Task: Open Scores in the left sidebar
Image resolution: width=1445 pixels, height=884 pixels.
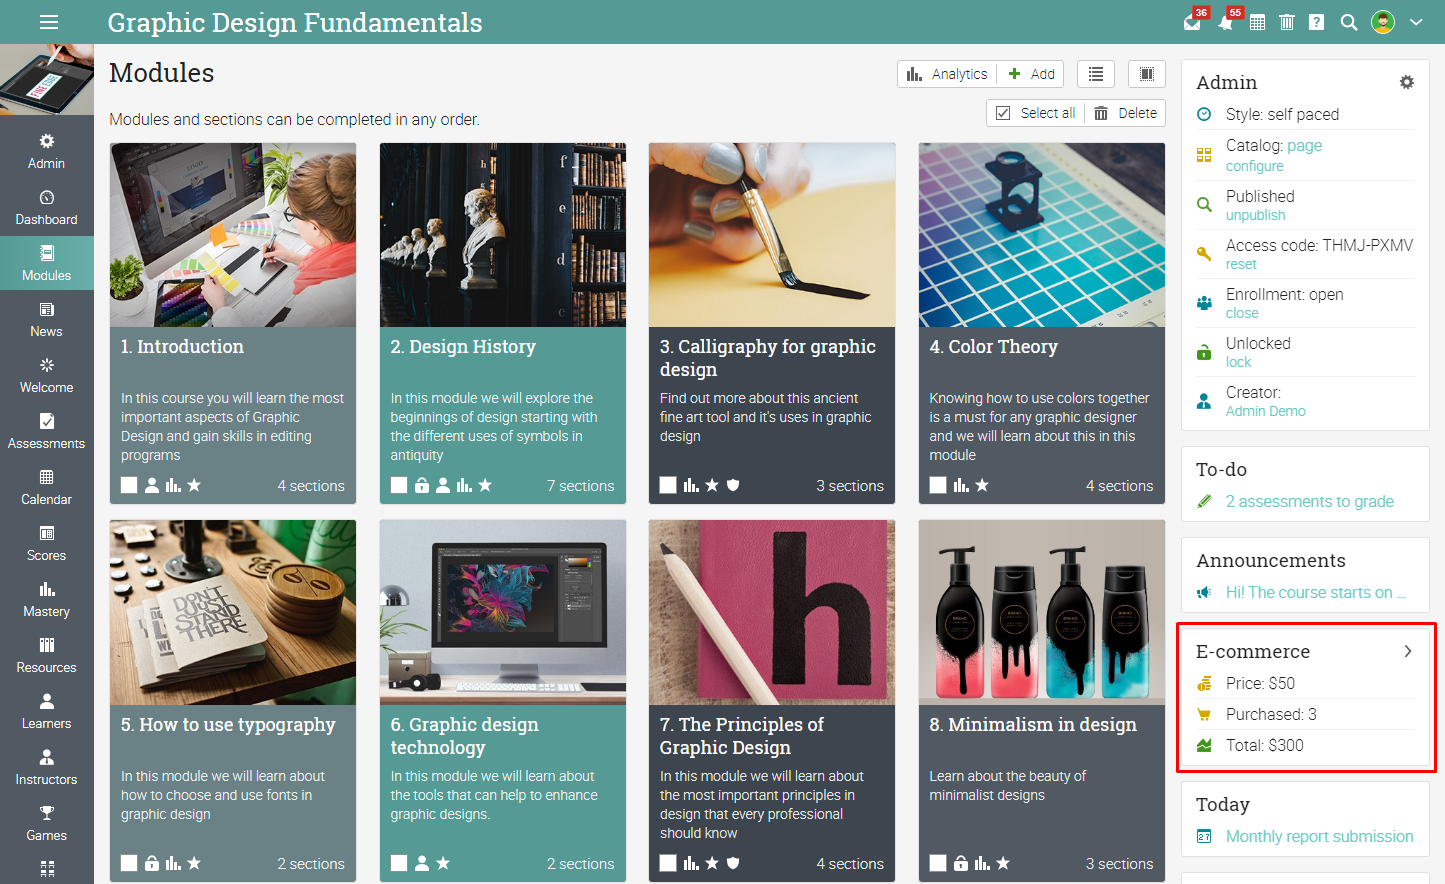Action: [47, 544]
